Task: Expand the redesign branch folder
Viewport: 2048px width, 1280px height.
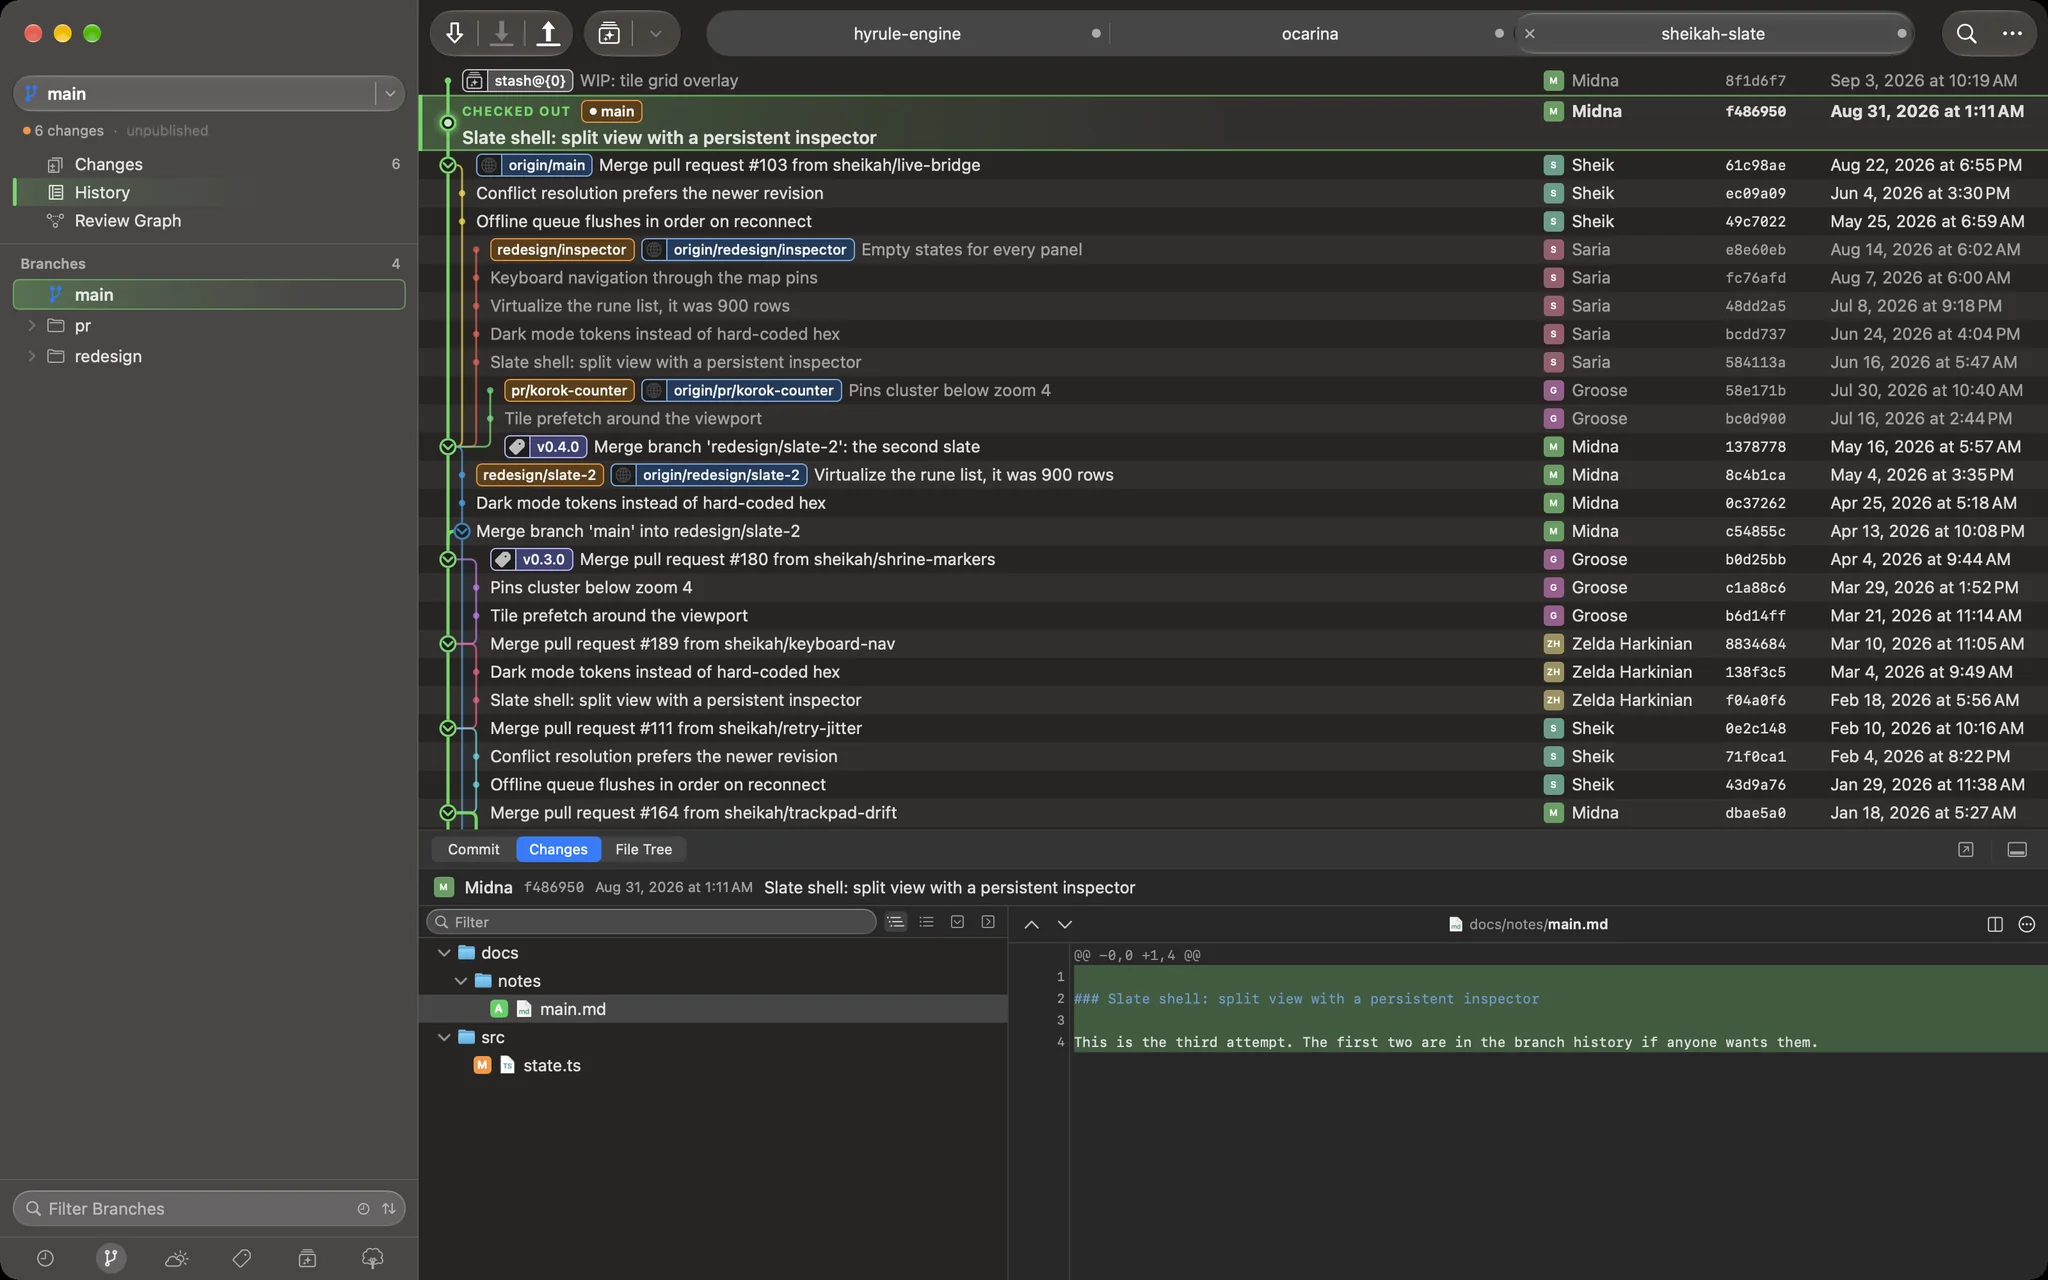Action: 31,356
